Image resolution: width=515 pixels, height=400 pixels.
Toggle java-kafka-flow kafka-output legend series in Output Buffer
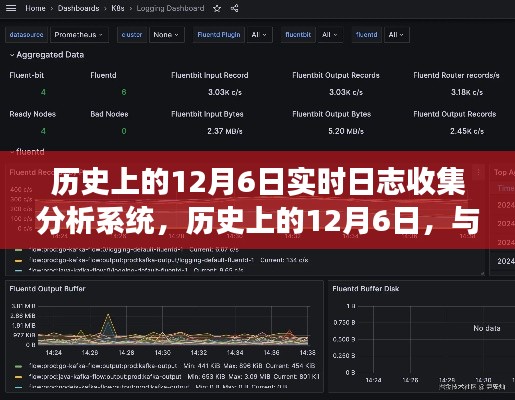tap(105, 377)
